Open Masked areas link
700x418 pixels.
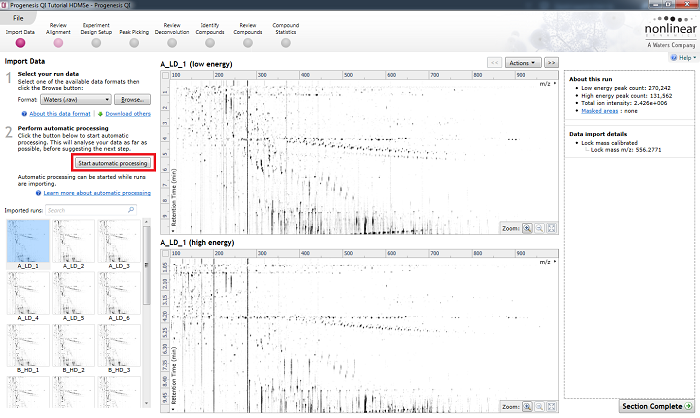[600, 111]
